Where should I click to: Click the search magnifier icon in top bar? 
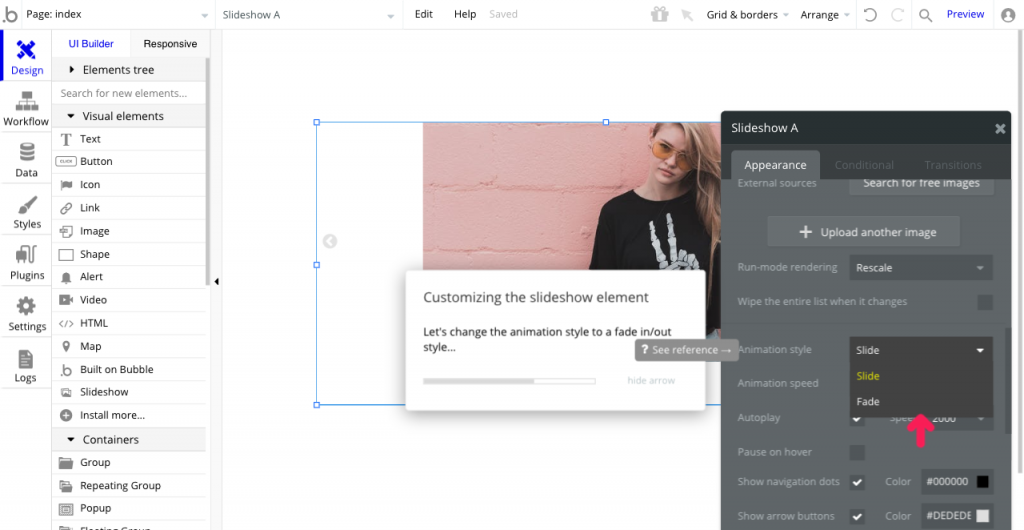pos(925,15)
